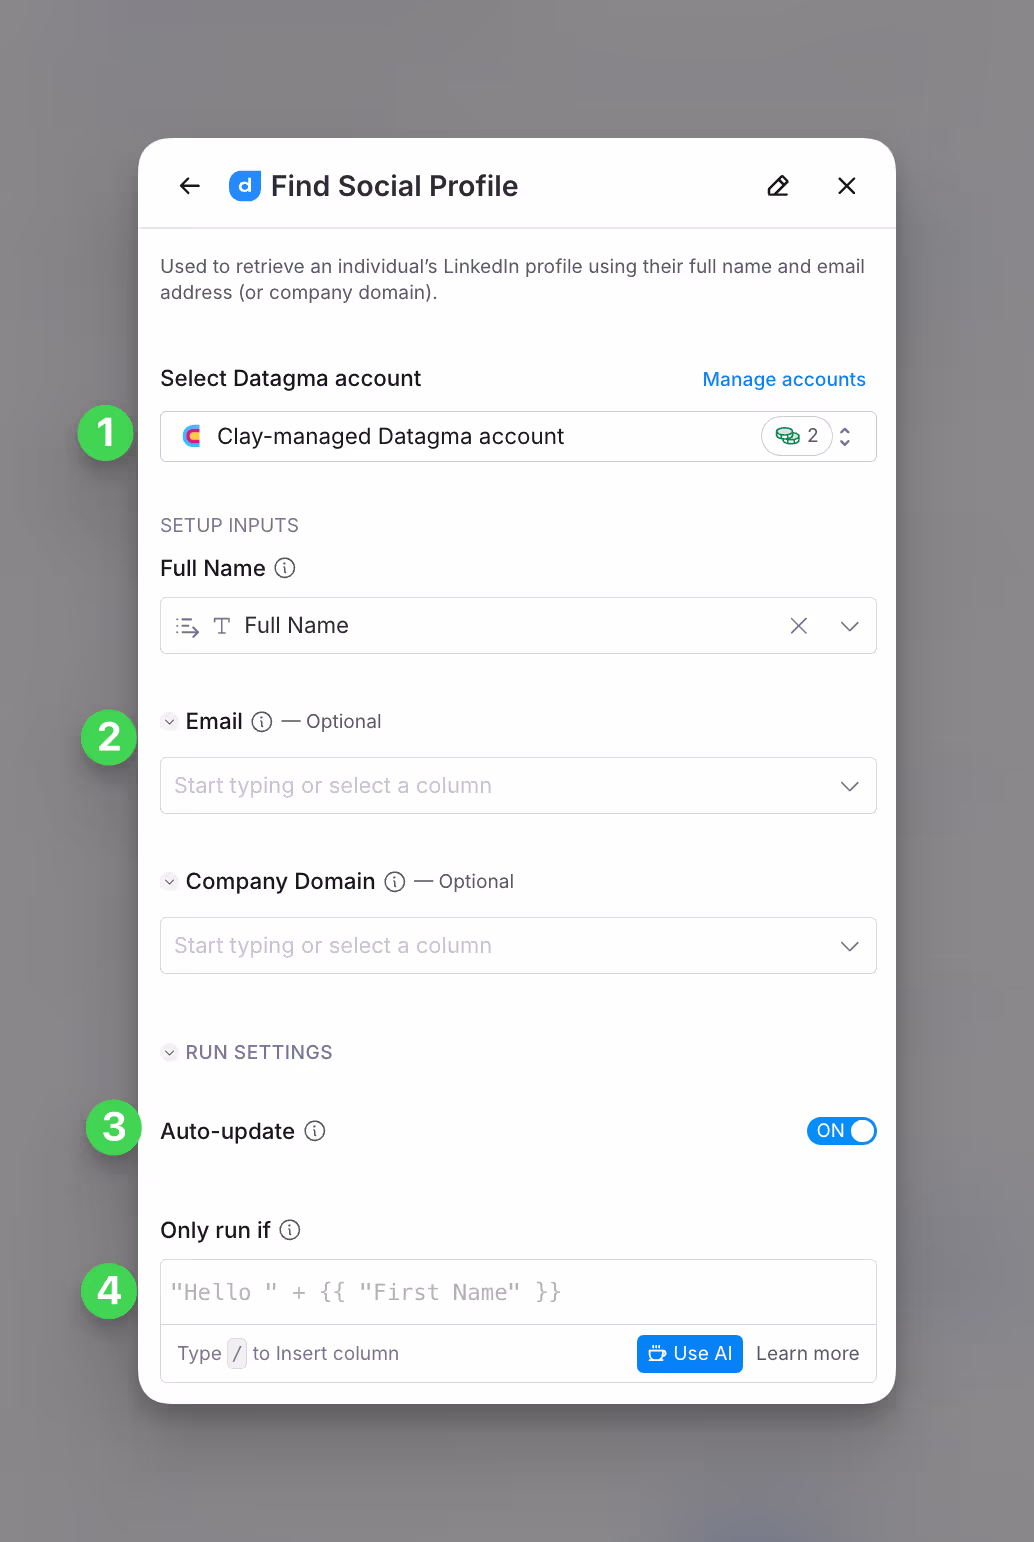Open the Datagma account selector dropdown
This screenshot has height=1542, width=1034.
518,436
